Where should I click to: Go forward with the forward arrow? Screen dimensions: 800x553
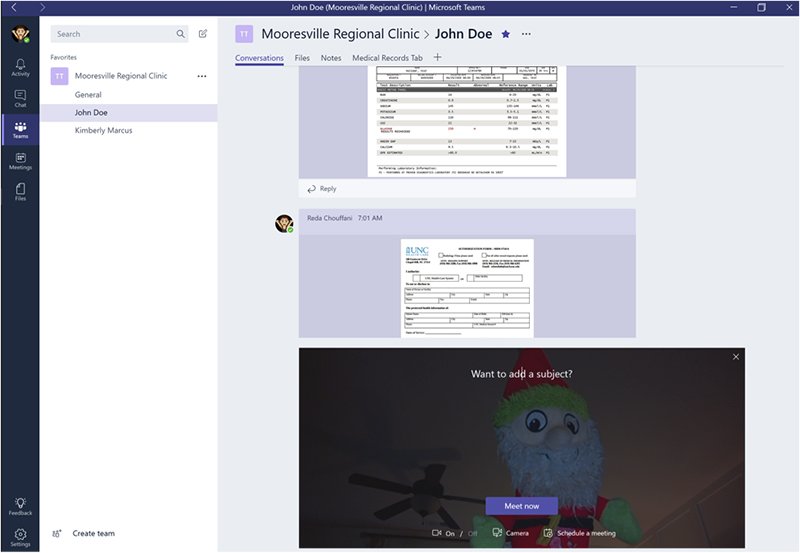tap(42, 7)
